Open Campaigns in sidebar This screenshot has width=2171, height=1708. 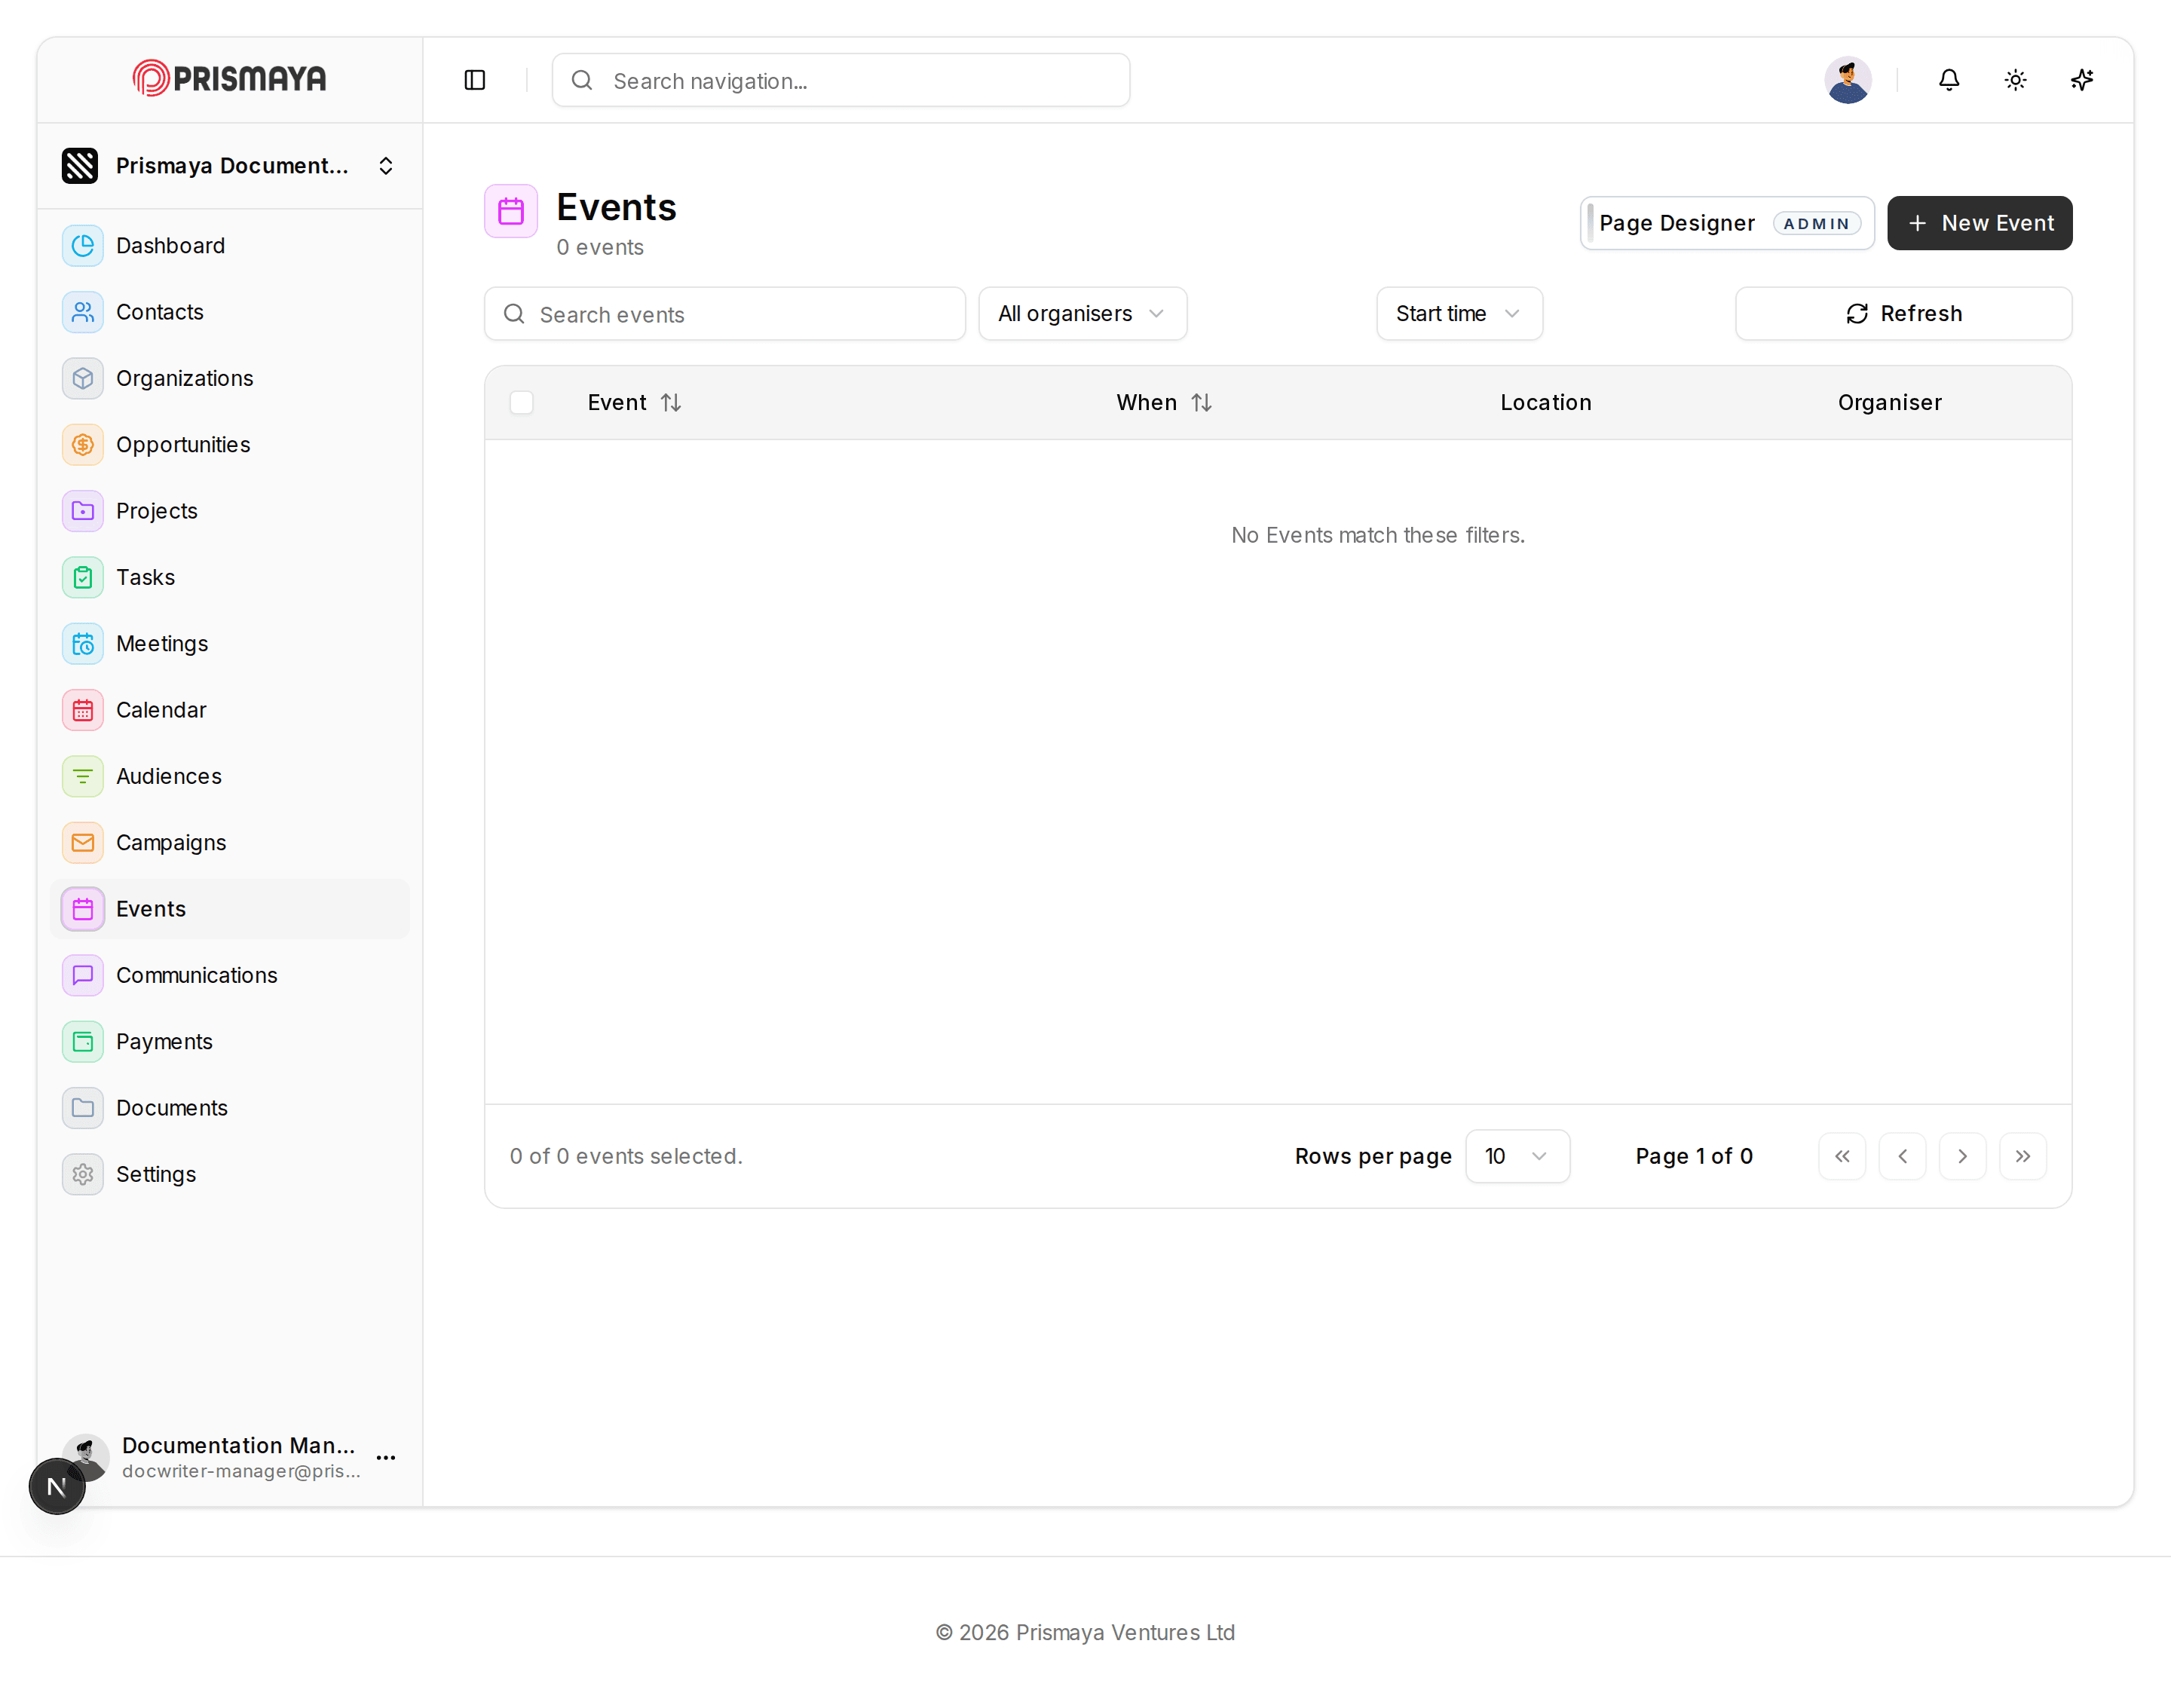click(230, 843)
